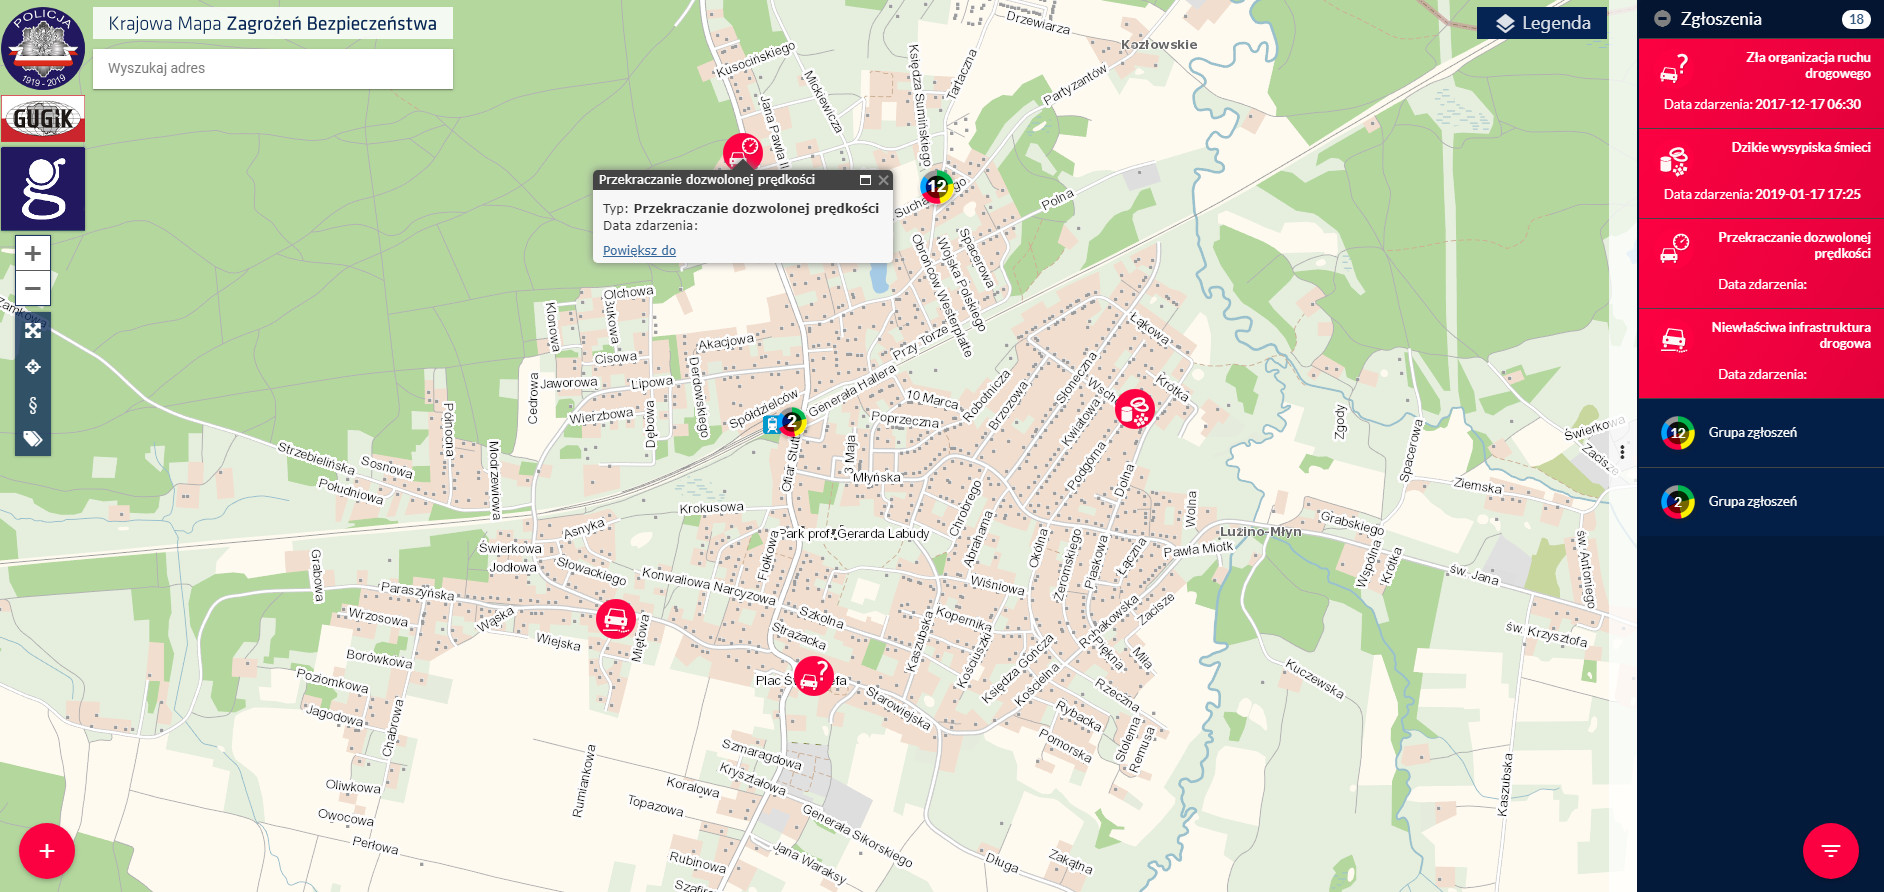Click the panel resize handle dots
The height and width of the screenshot is (892, 1884).
(1622, 452)
